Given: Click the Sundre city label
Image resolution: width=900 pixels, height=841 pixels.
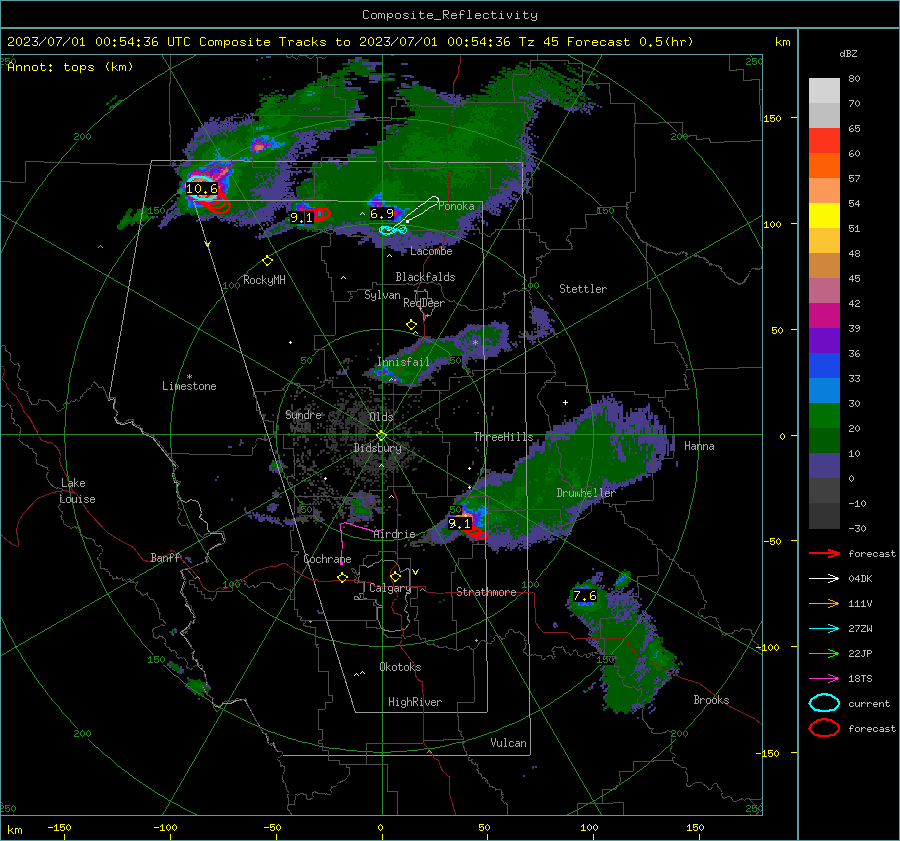Looking at the screenshot, I should [x=304, y=415].
